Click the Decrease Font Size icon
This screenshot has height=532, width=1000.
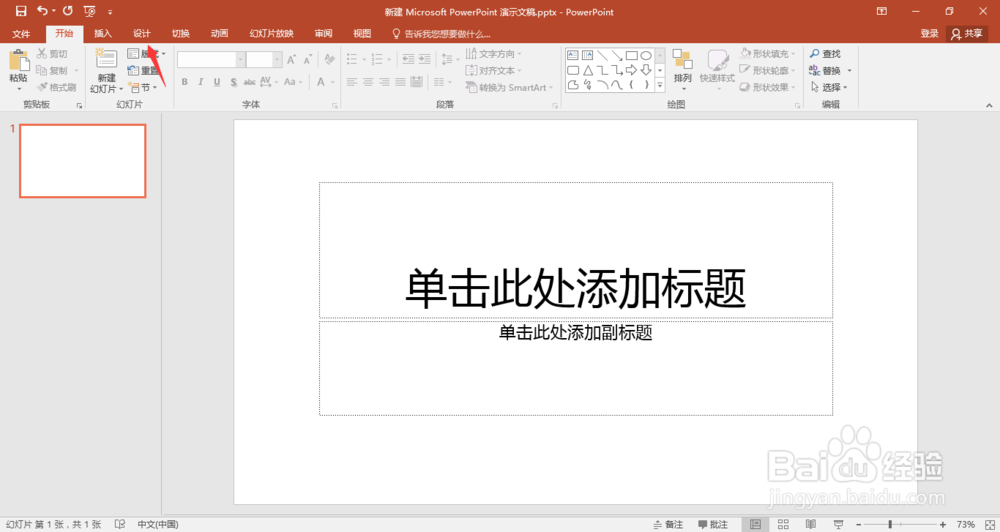click(x=307, y=60)
